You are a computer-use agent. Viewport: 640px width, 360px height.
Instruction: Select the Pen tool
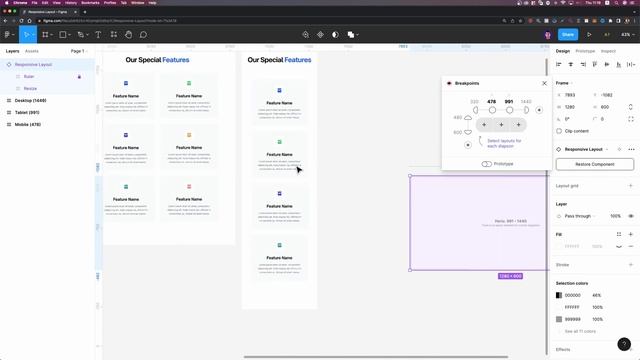coord(80,35)
